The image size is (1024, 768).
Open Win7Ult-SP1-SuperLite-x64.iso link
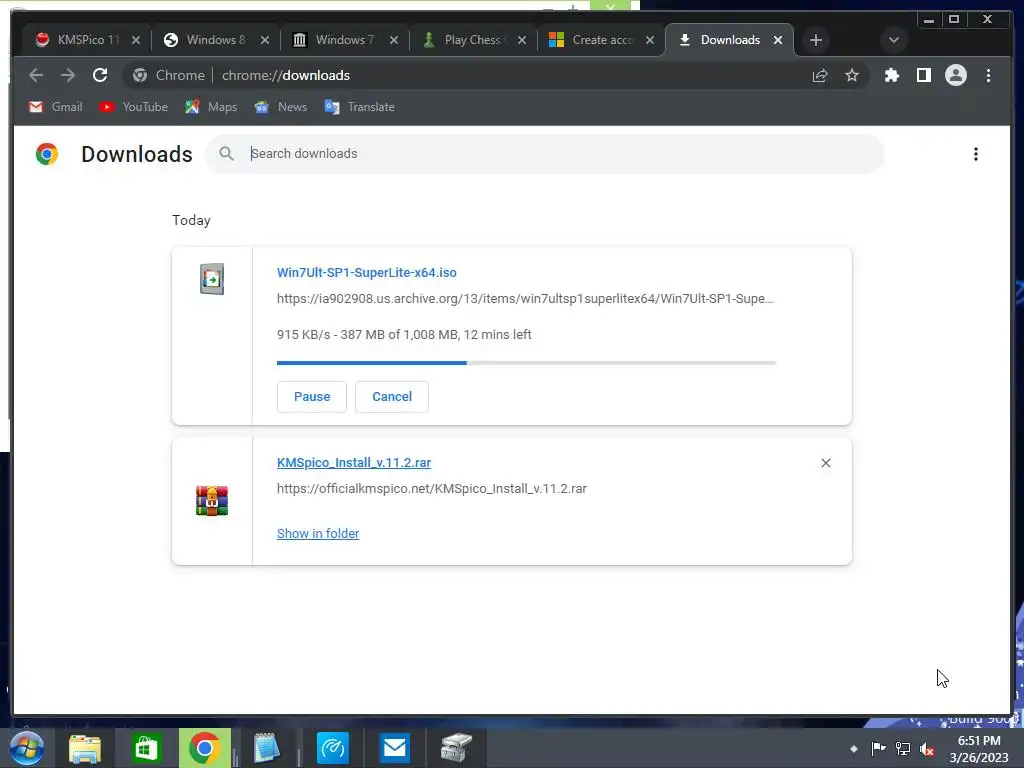[x=366, y=272]
